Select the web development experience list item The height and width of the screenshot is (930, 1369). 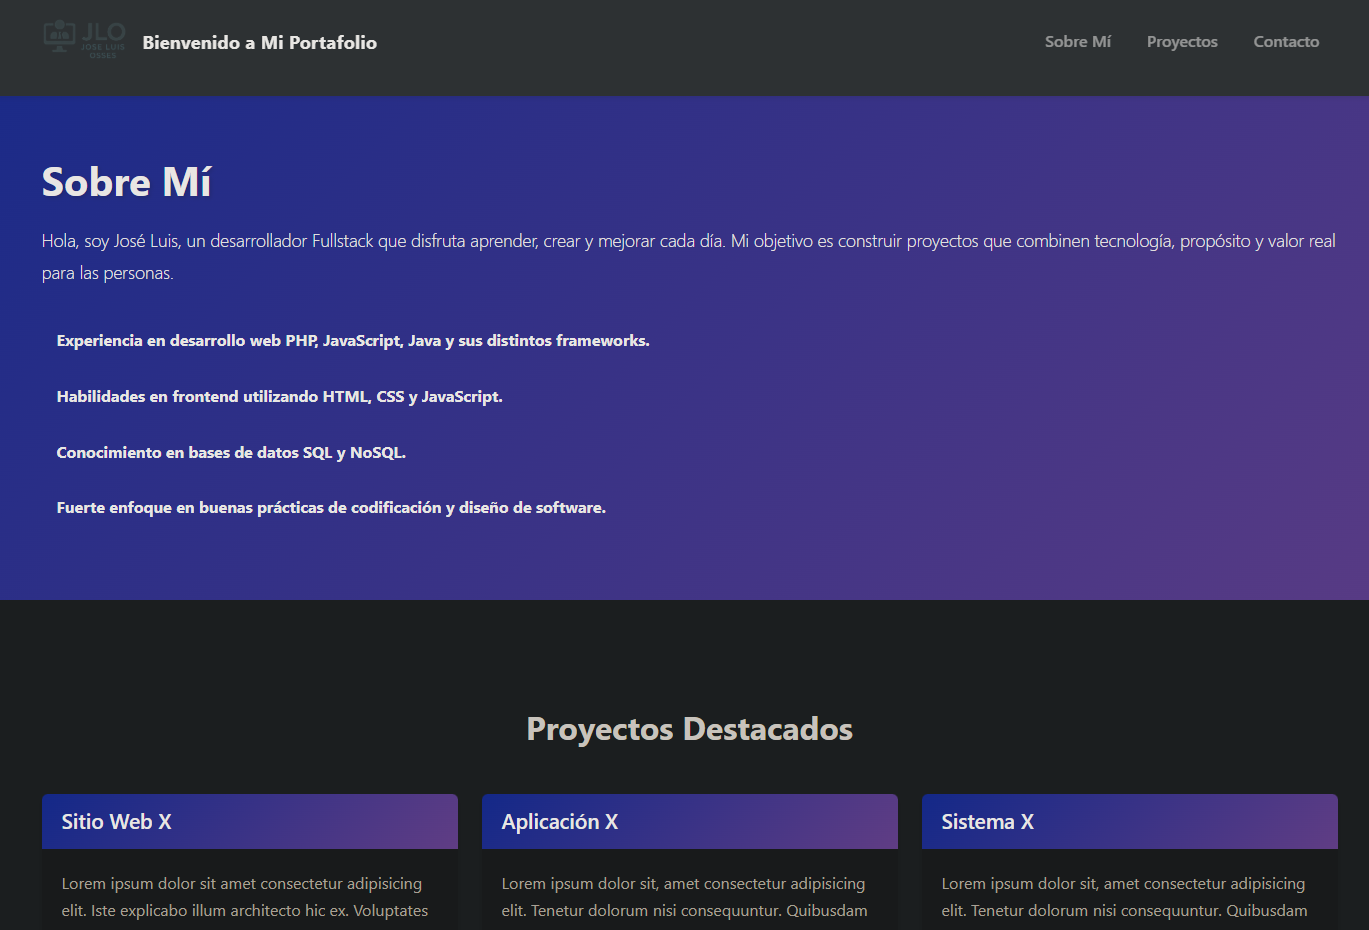point(353,341)
